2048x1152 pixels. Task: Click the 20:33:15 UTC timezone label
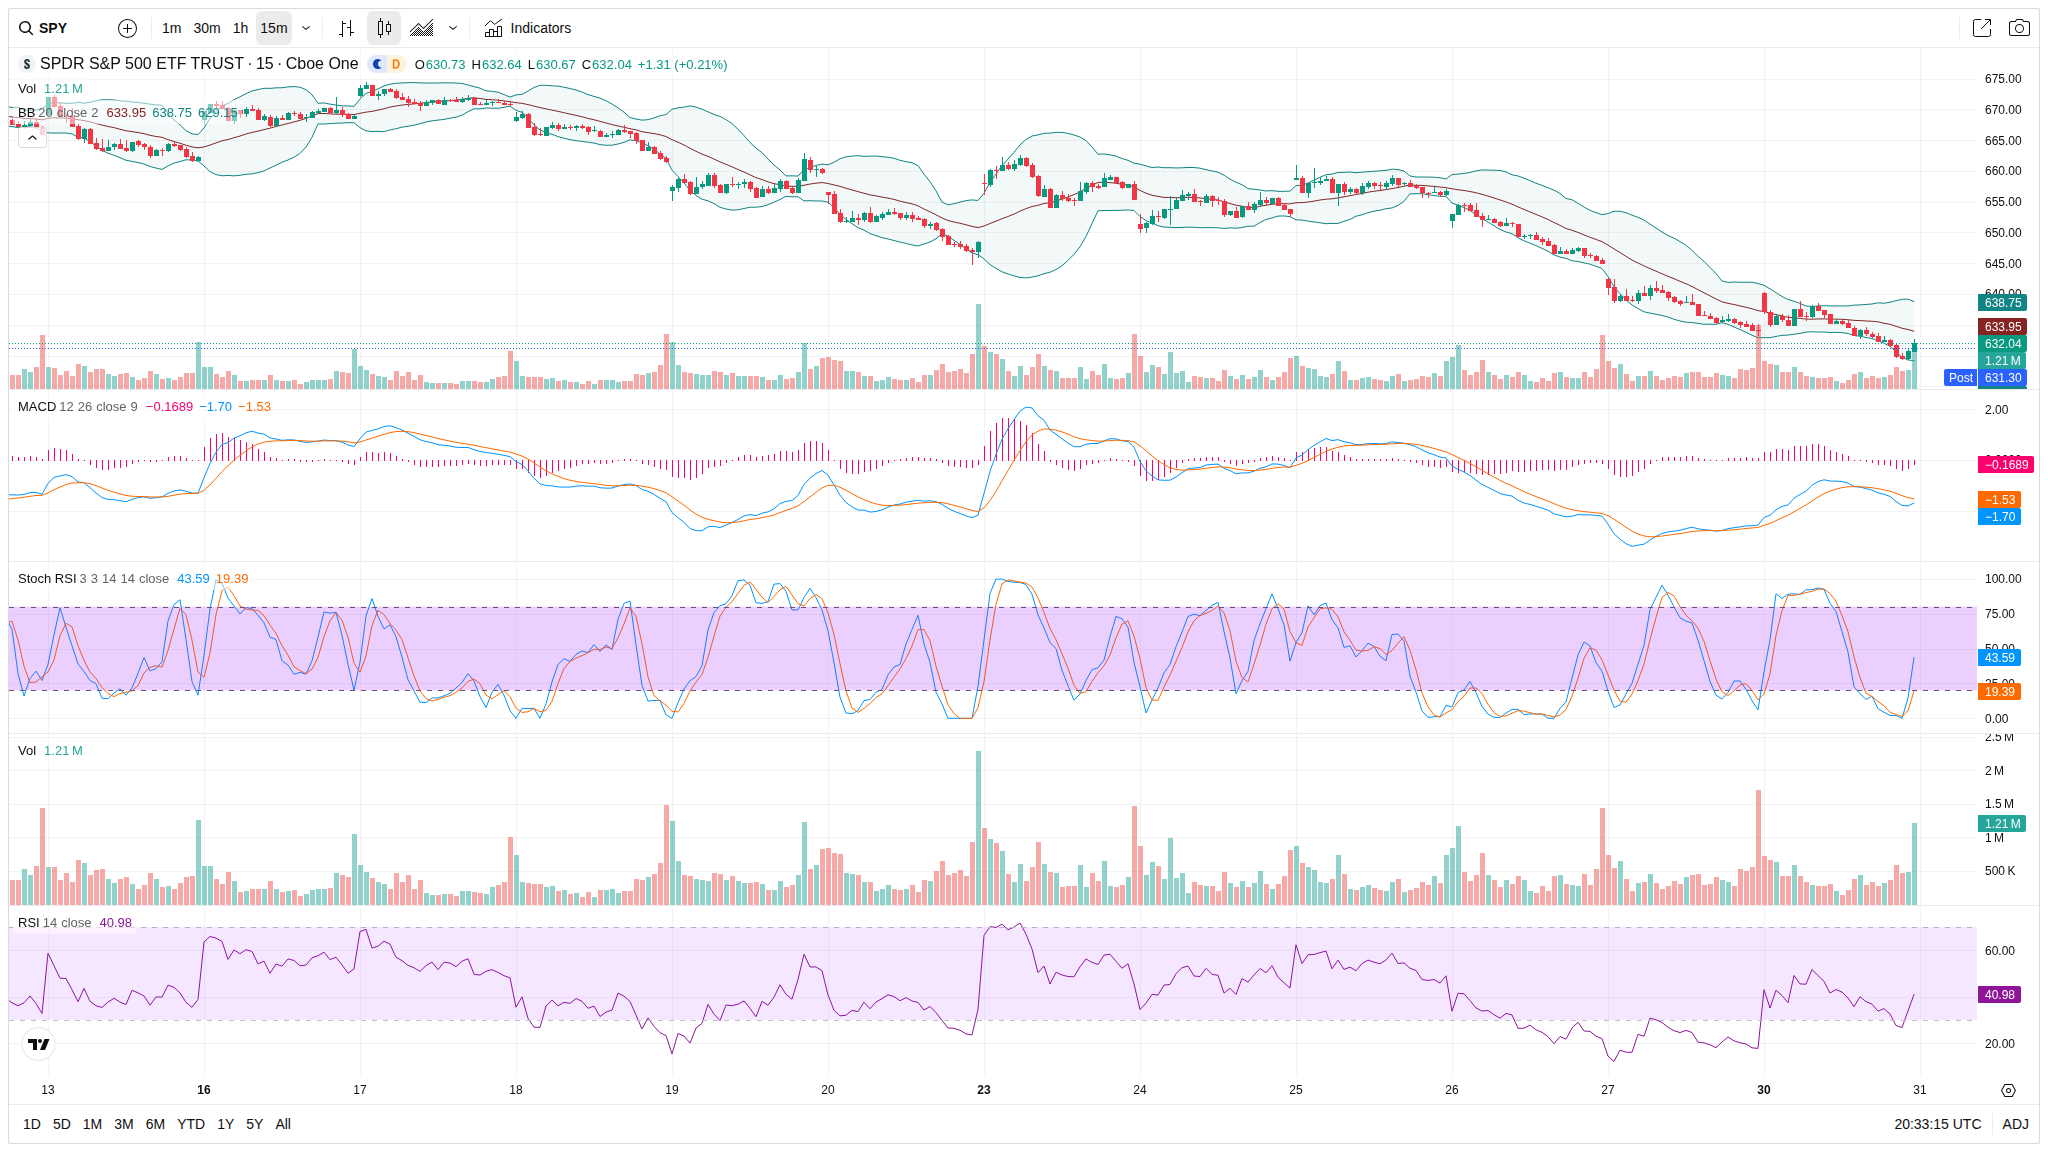click(x=1937, y=1124)
